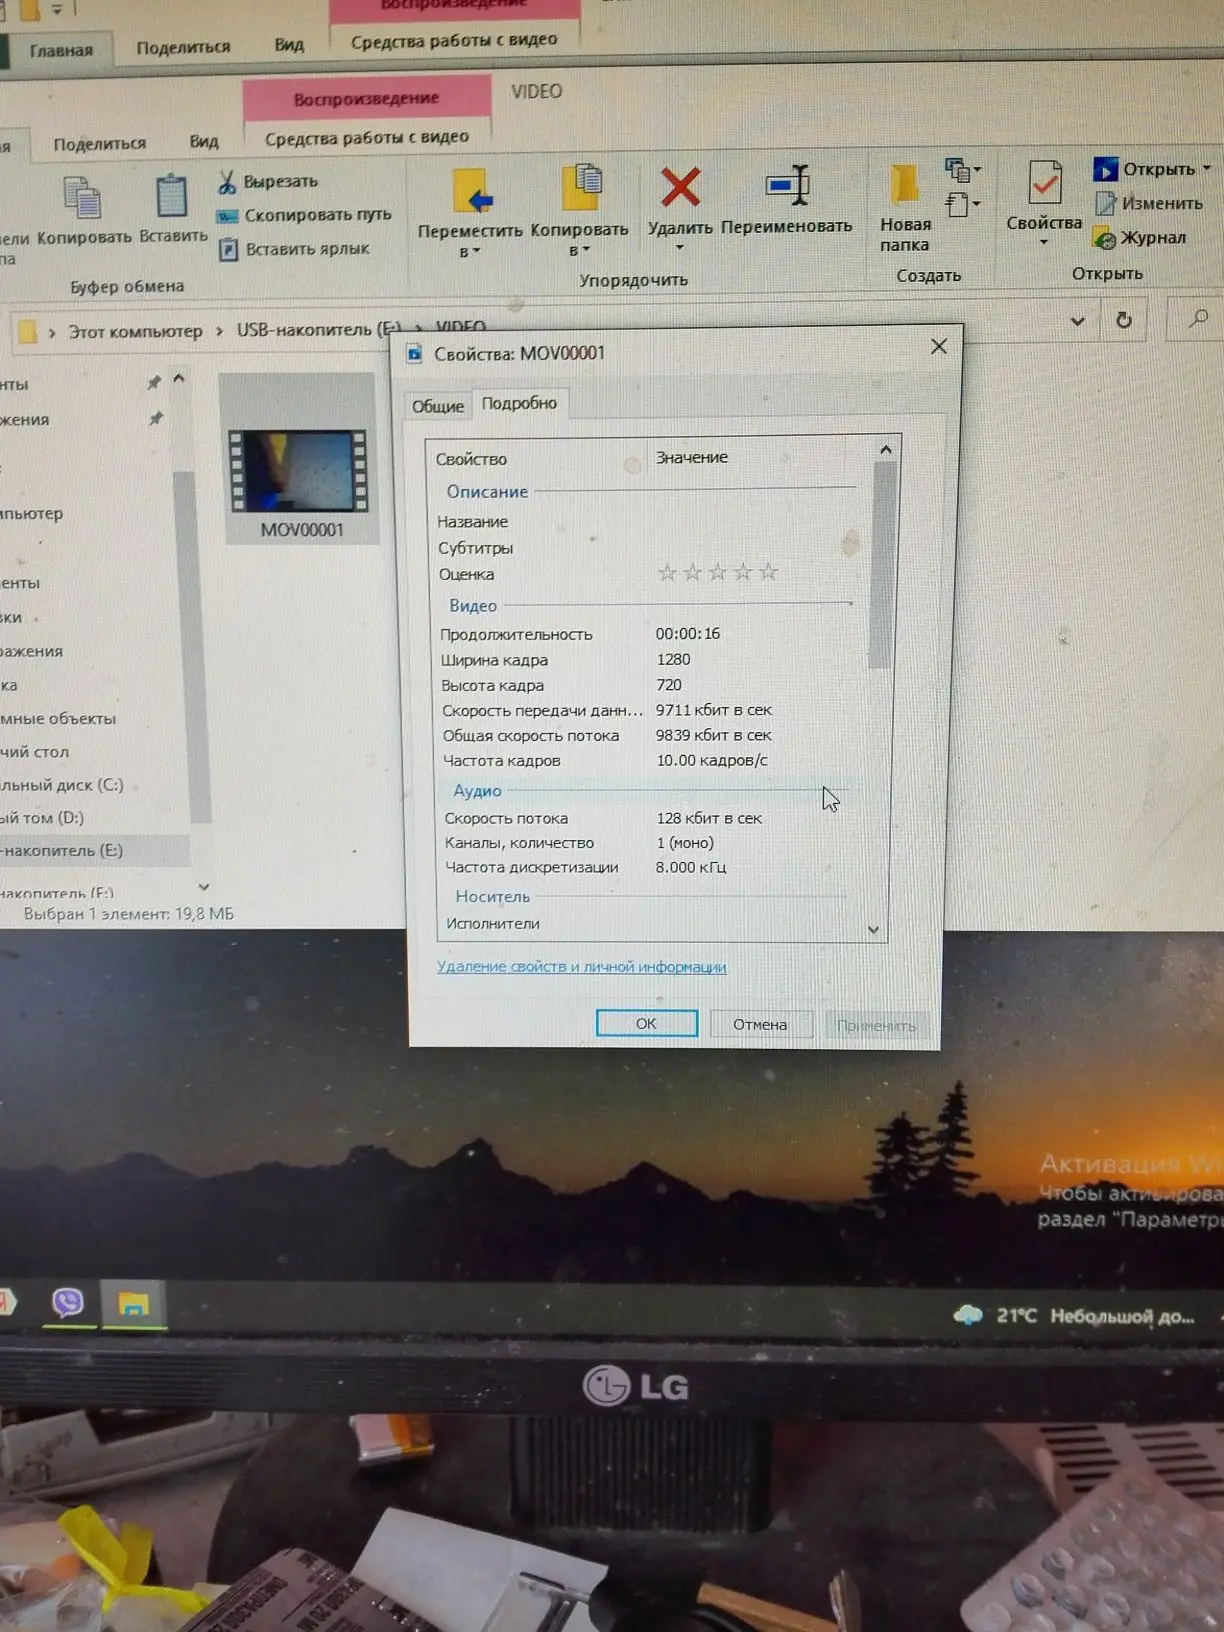Open the Move to (Переместить в) icon

pos(472,191)
